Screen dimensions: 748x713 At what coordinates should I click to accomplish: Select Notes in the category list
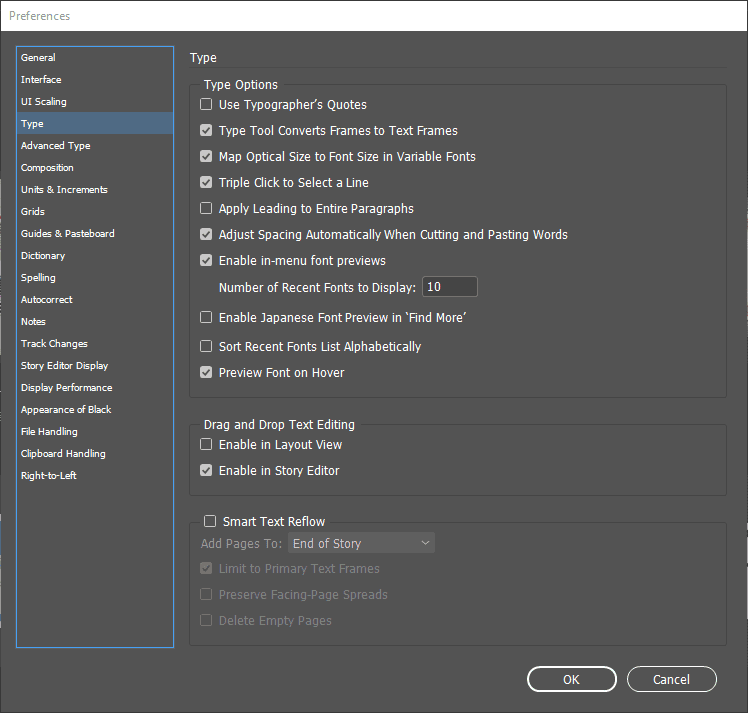[x=95, y=321]
